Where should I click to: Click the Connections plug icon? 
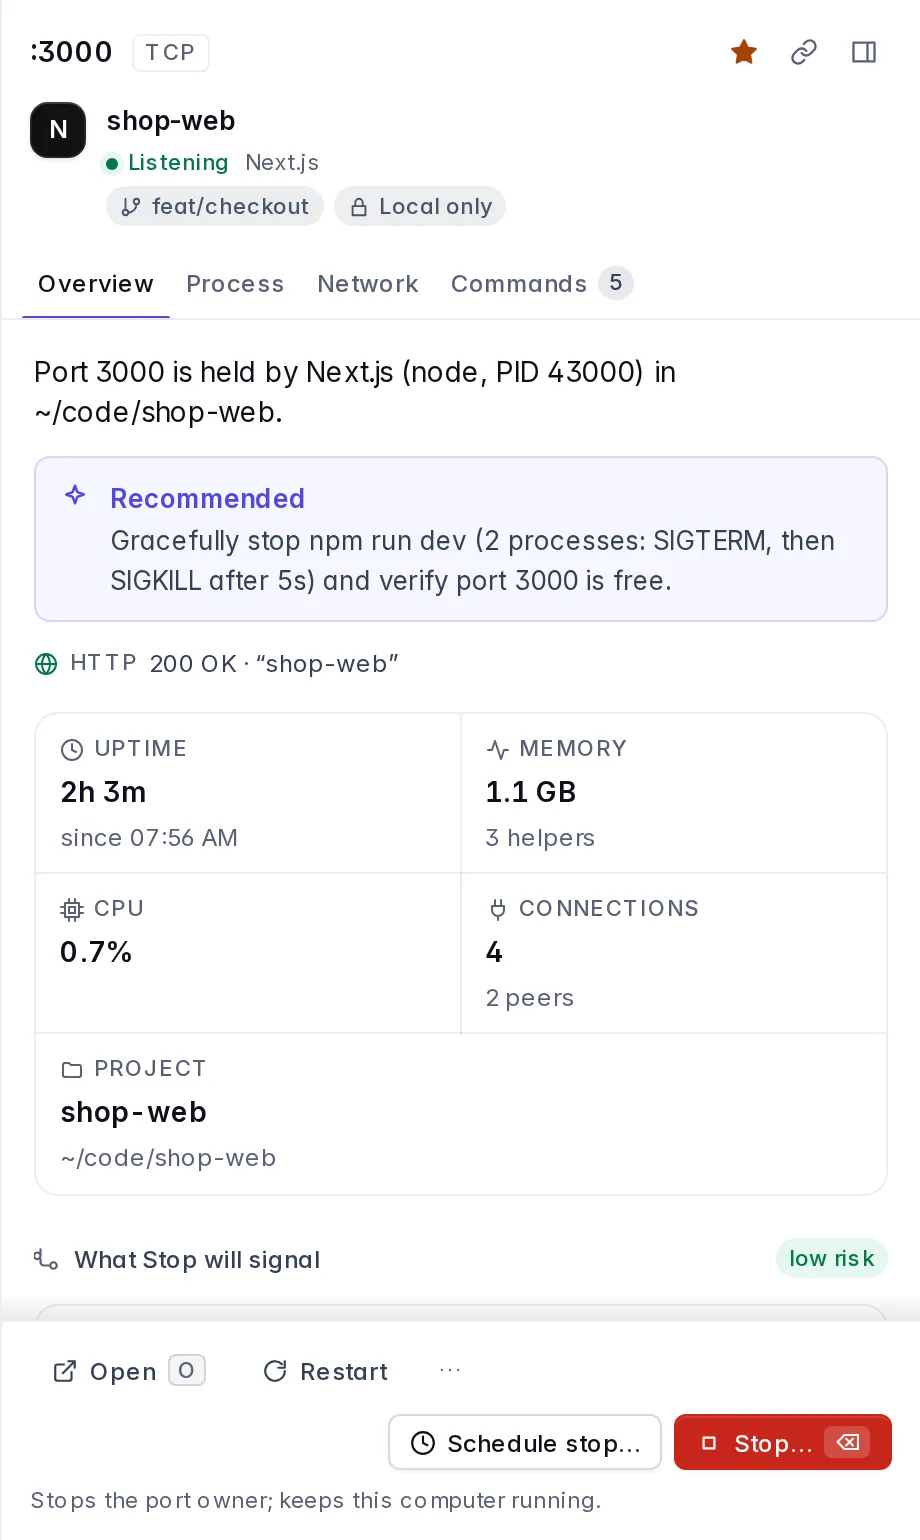(x=497, y=909)
